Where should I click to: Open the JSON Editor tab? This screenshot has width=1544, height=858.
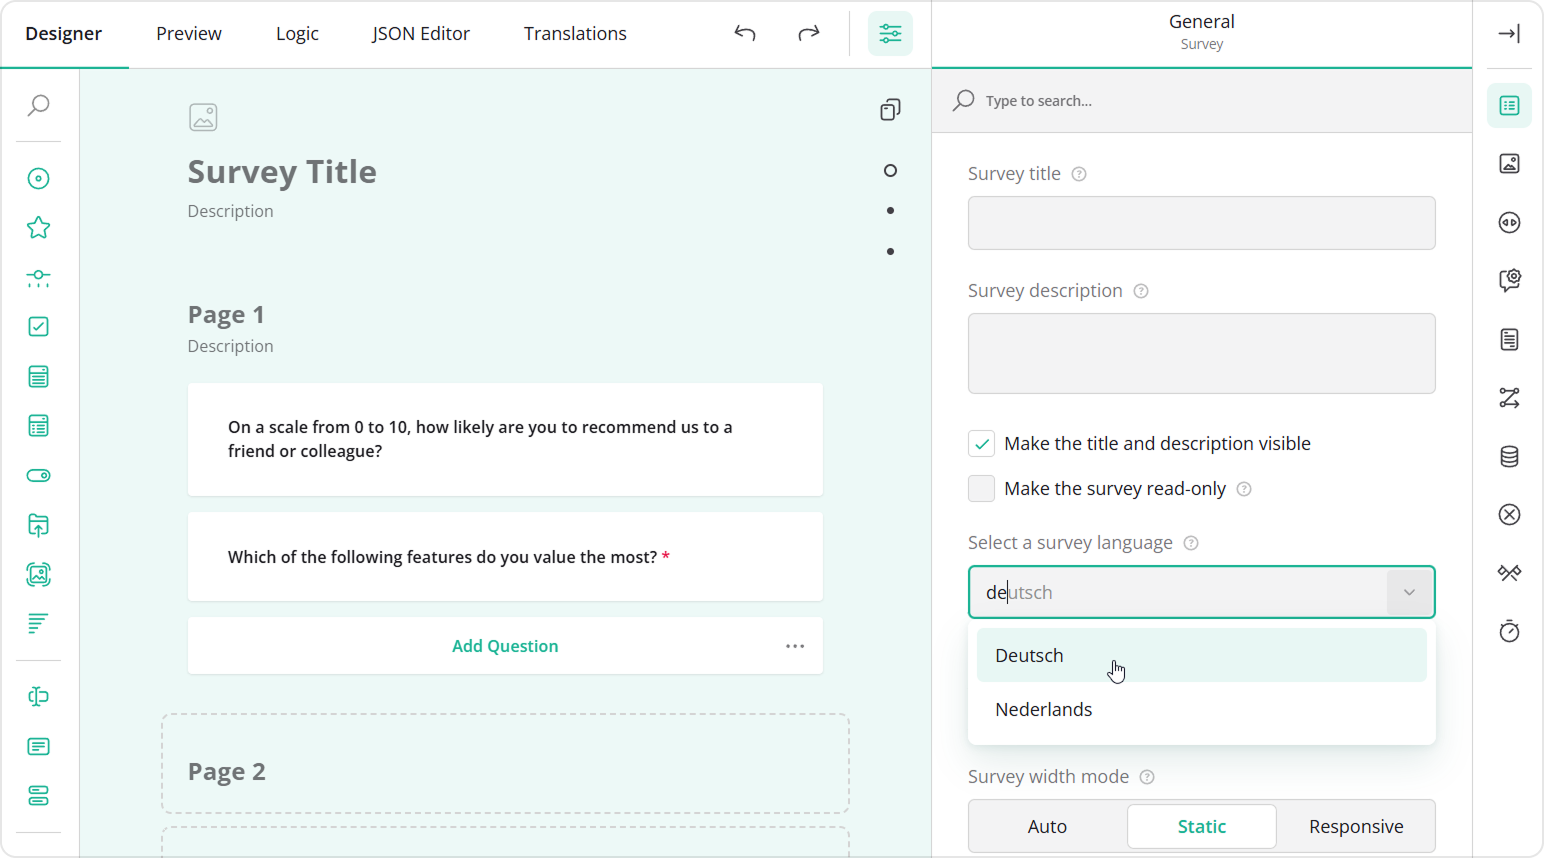[x=420, y=33]
